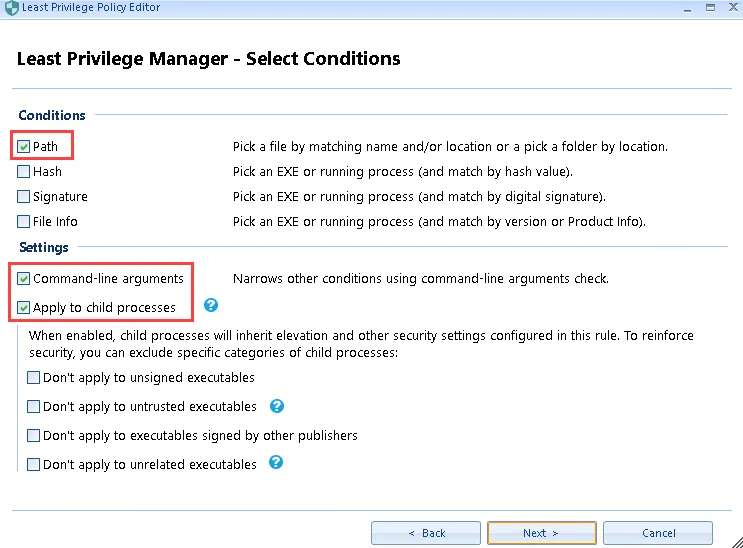Check Don't apply to untrusted executables
The height and width of the screenshot is (548, 743).
pyautogui.click(x=34, y=407)
